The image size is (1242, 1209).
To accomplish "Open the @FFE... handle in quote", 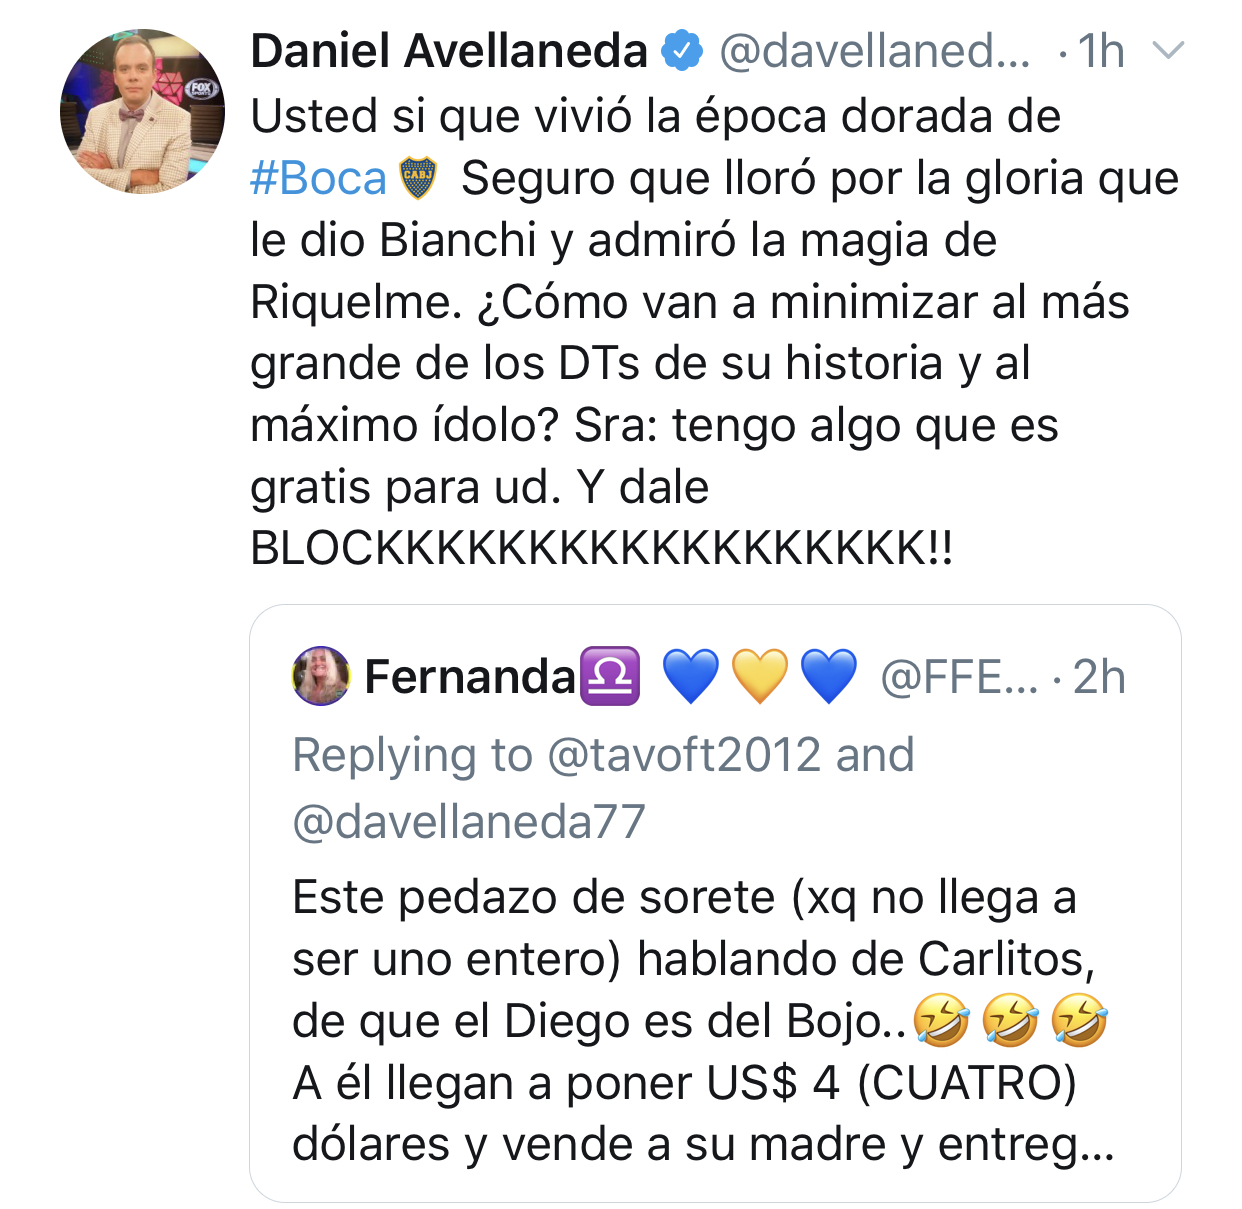I will tap(959, 678).
